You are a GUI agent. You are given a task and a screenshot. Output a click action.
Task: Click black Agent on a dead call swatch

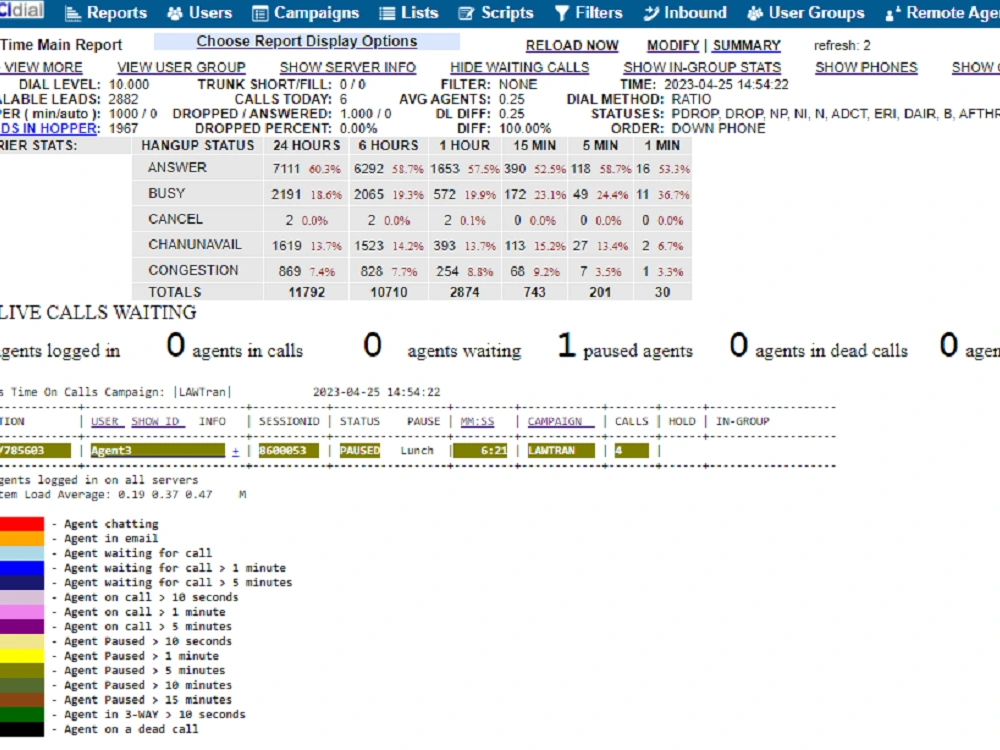click(22, 729)
